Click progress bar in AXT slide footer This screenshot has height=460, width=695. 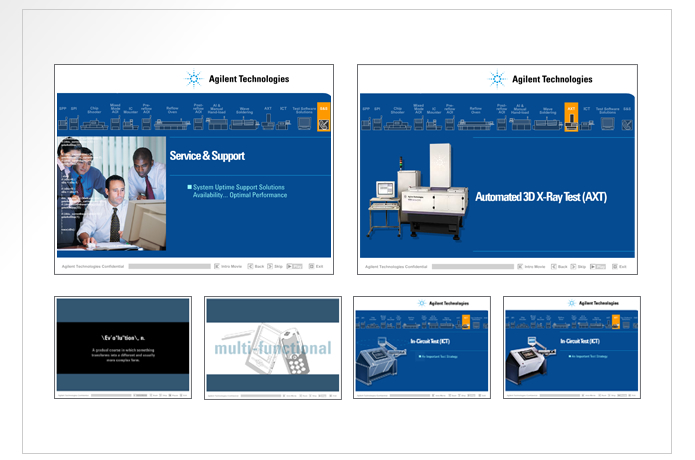473,266
